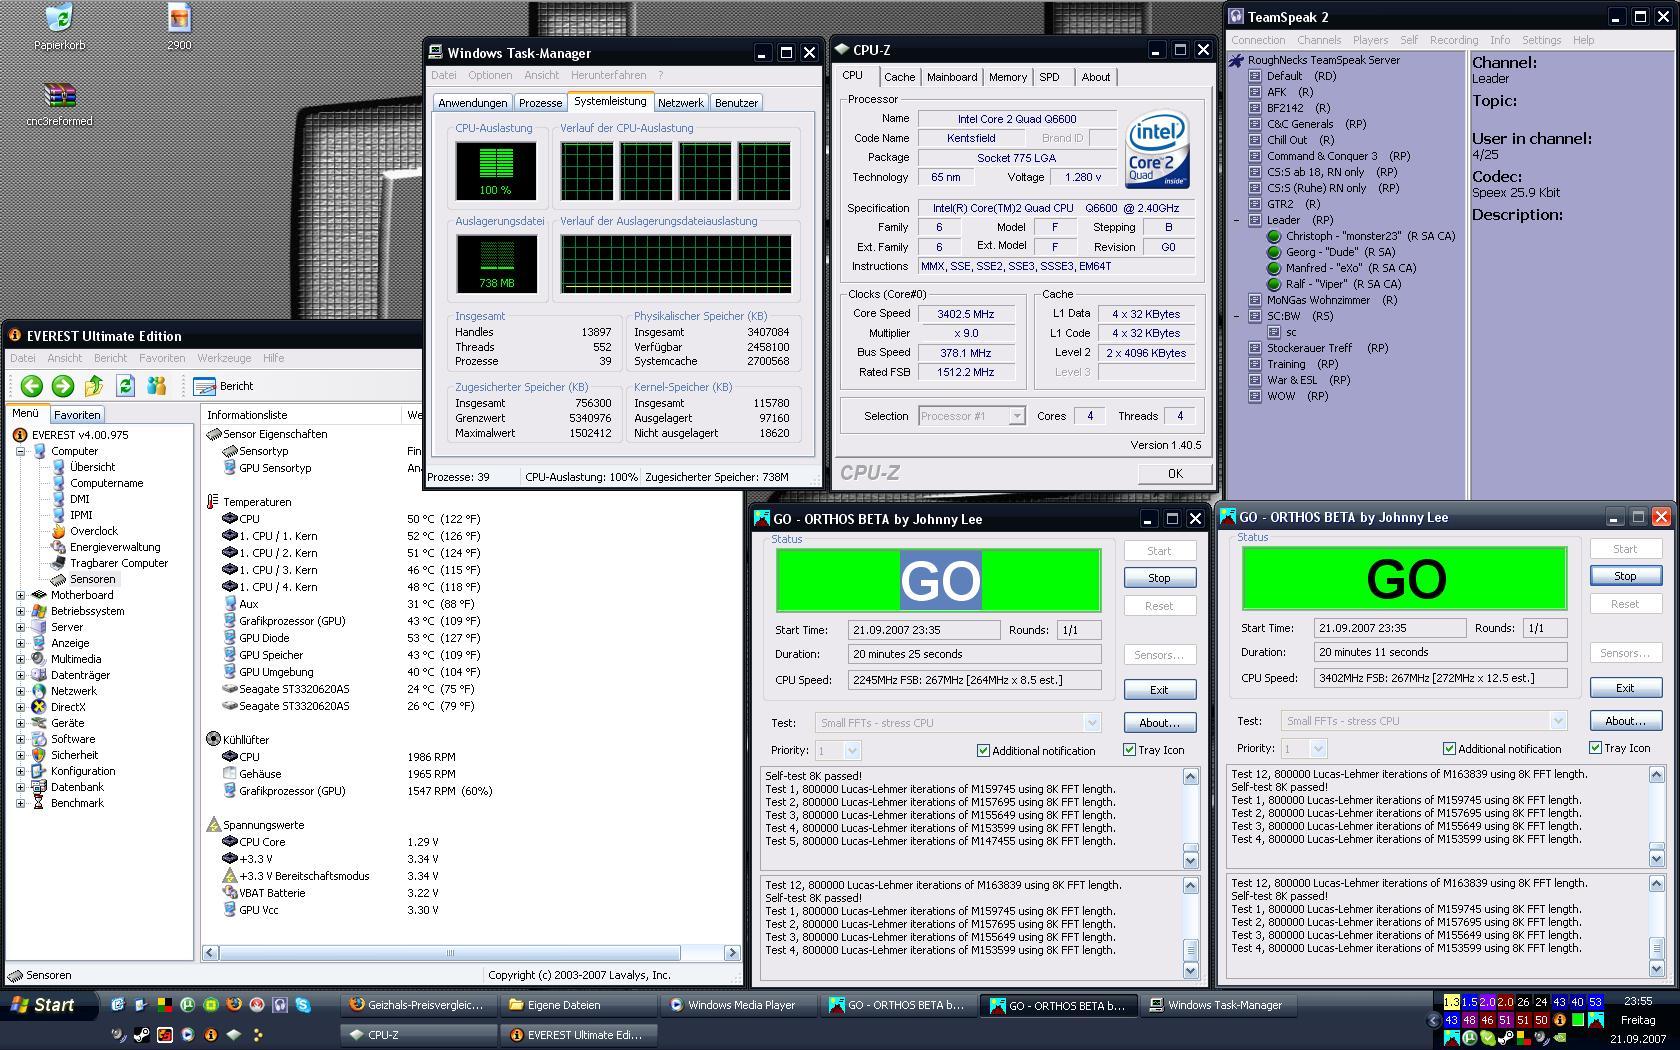This screenshot has height=1050, width=1680.
Task: Toggle Additional notification in right ORTHOS window
Action: (x=1449, y=748)
